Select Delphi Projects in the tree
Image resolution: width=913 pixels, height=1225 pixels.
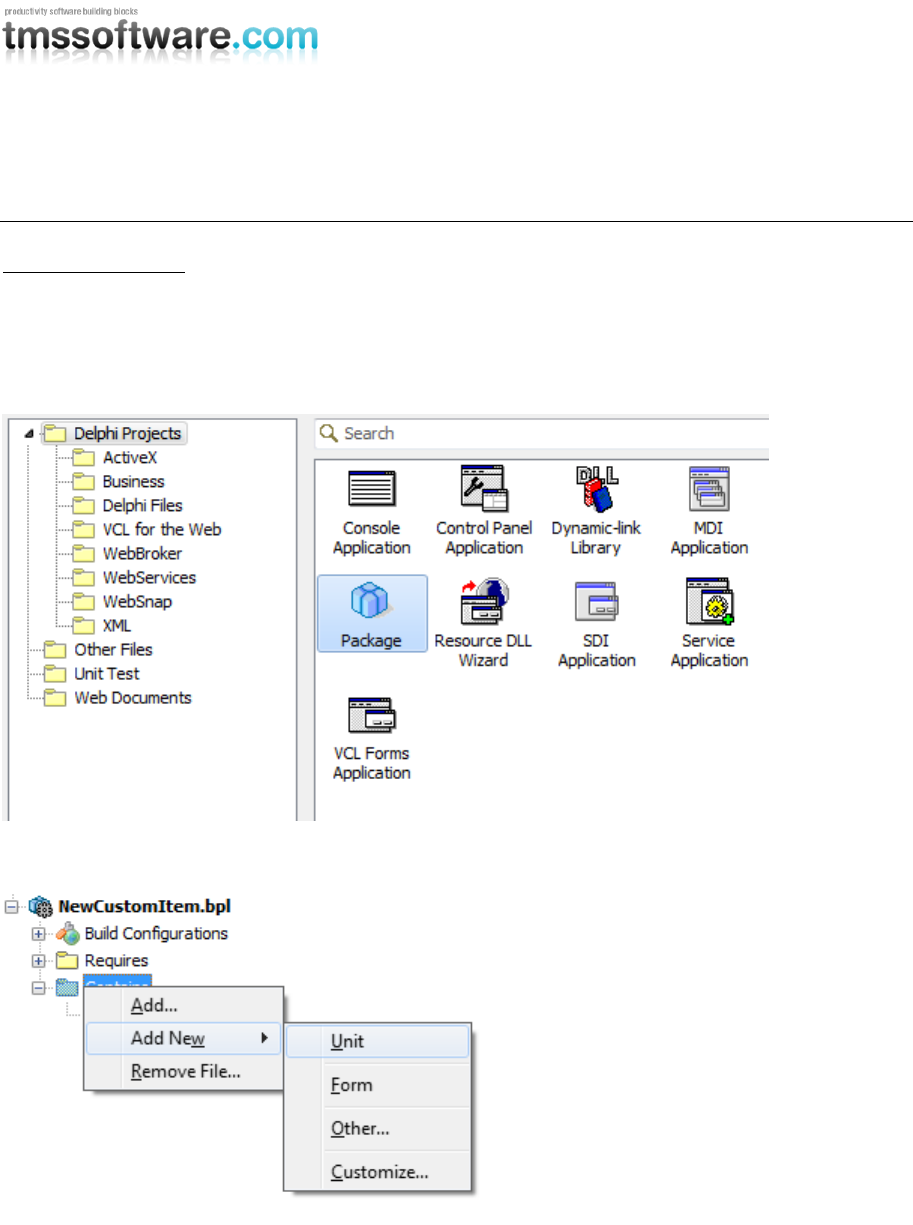point(128,433)
